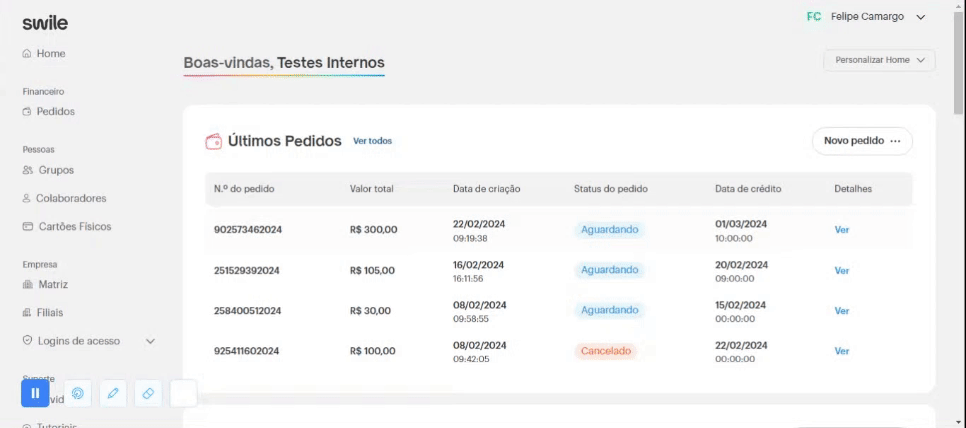Select the eraser annotation tool

click(148, 394)
